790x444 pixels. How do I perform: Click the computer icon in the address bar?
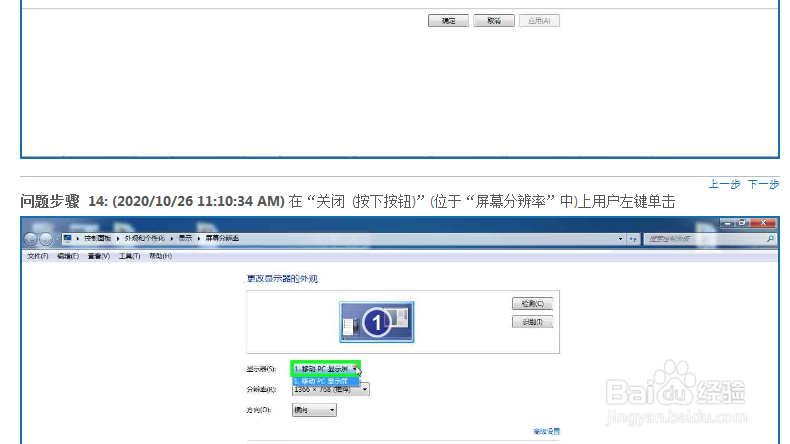point(68,238)
